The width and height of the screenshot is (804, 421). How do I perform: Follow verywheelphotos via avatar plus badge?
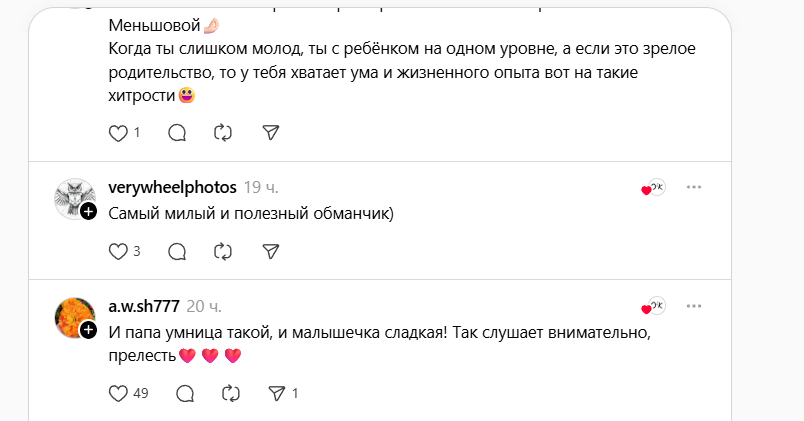[88, 211]
